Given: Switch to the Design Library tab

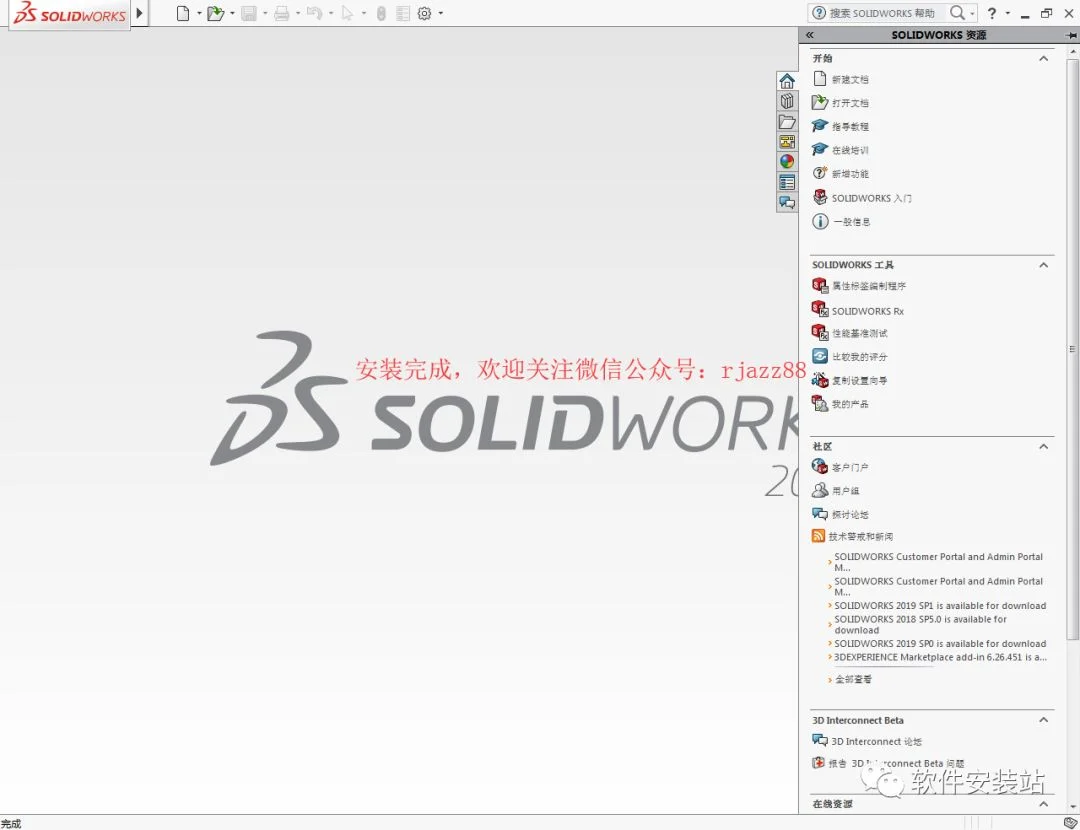Looking at the screenshot, I should [787, 101].
